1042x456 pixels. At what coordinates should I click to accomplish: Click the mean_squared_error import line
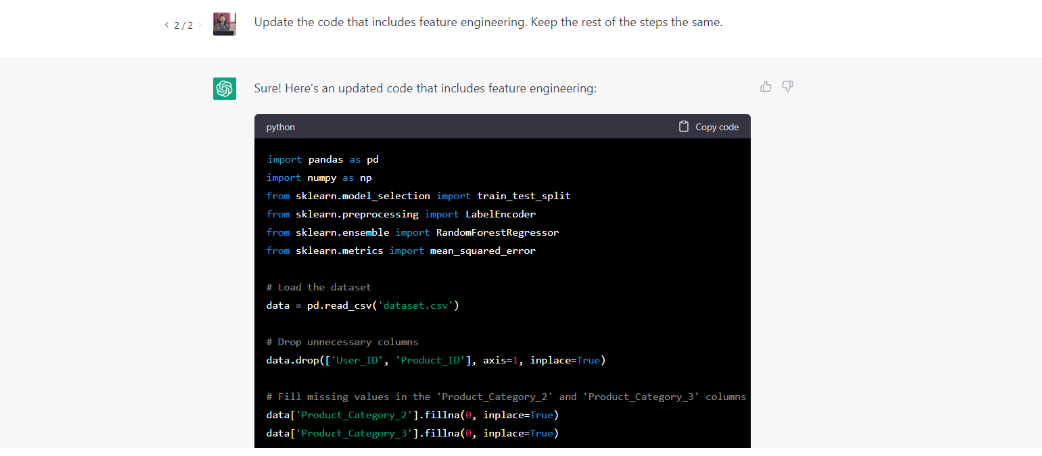(401, 251)
